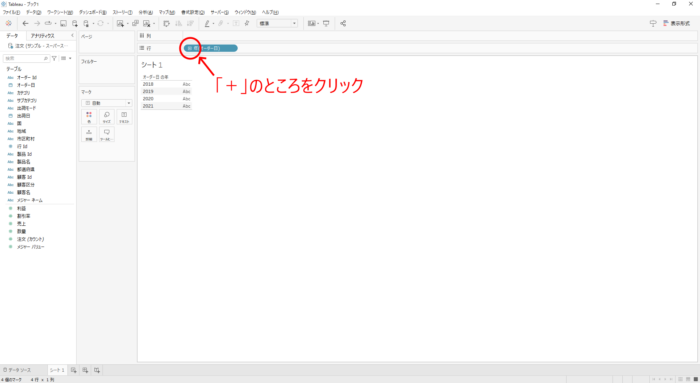Click the new dashboard icon at bottom
The height and width of the screenshot is (383, 700).
(x=85, y=370)
